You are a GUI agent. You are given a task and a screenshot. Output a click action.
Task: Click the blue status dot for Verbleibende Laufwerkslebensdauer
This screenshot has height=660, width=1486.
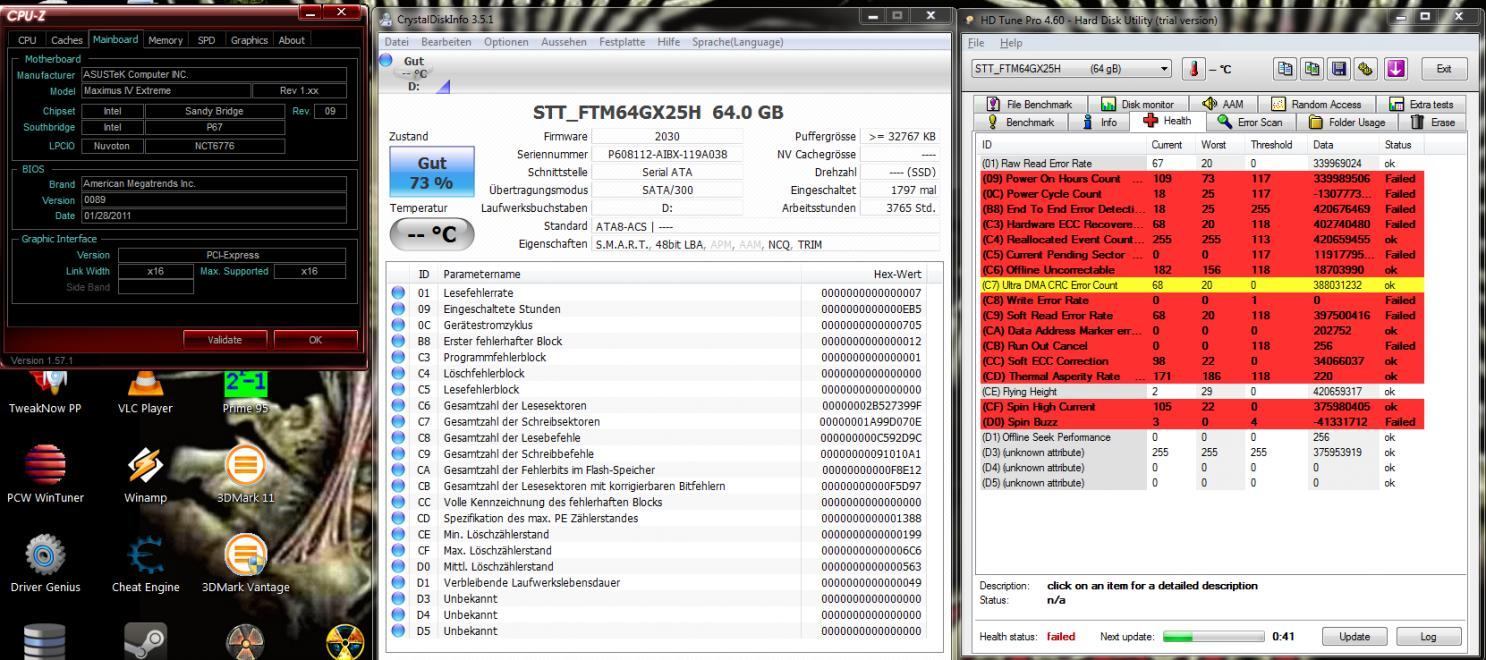pyautogui.click(x=399, y=581)
